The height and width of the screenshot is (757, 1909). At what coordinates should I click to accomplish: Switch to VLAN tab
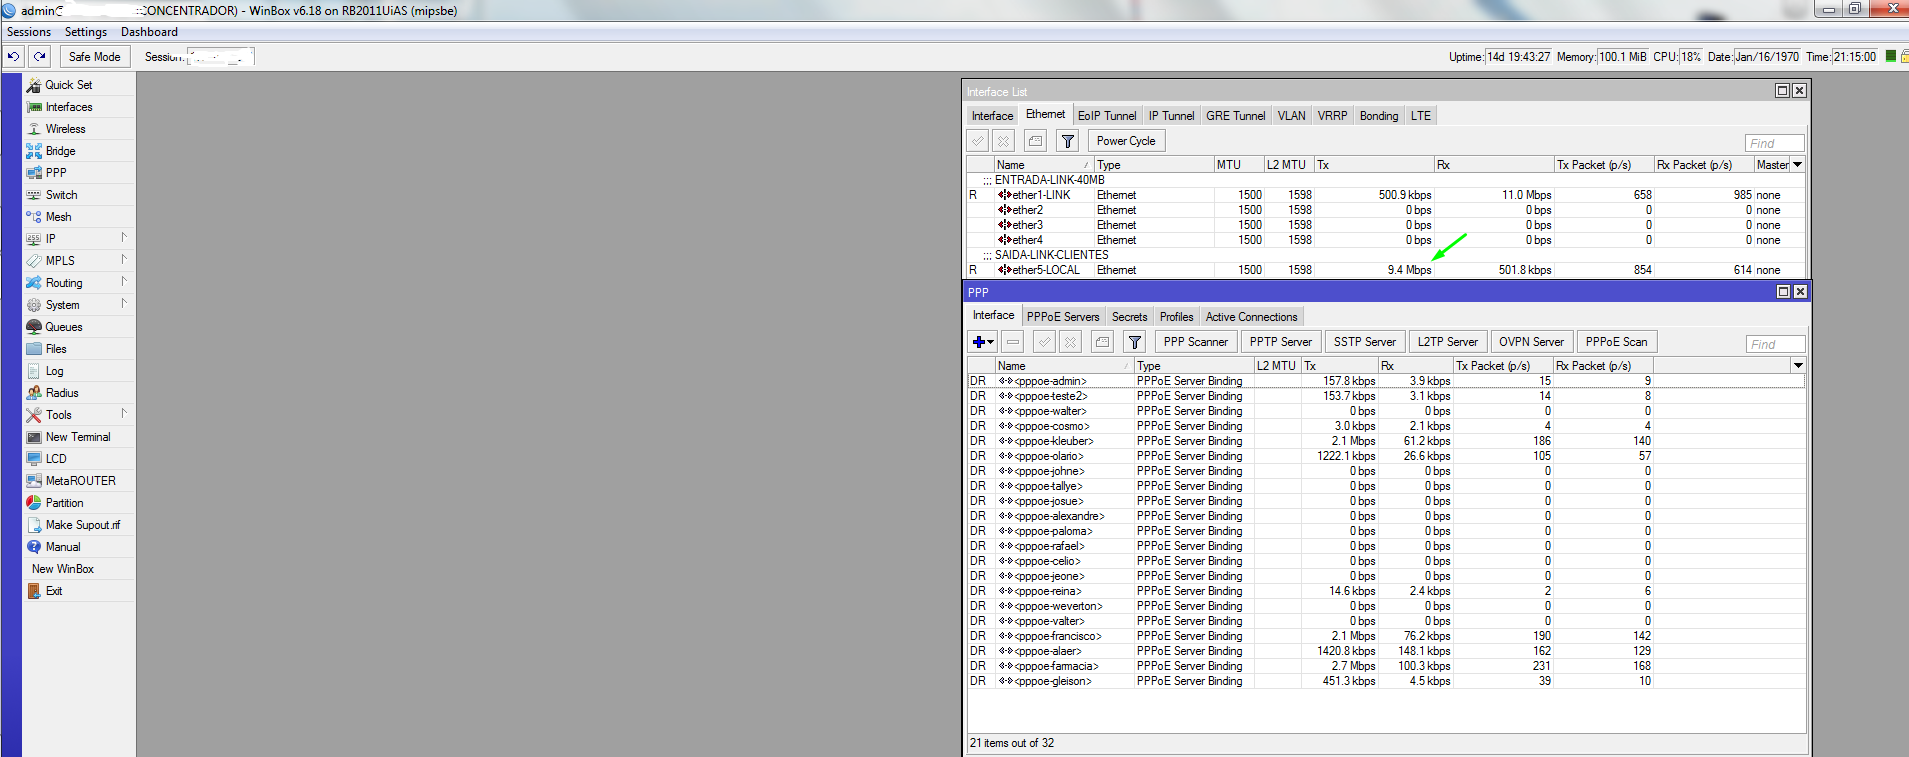[1291, 116]
